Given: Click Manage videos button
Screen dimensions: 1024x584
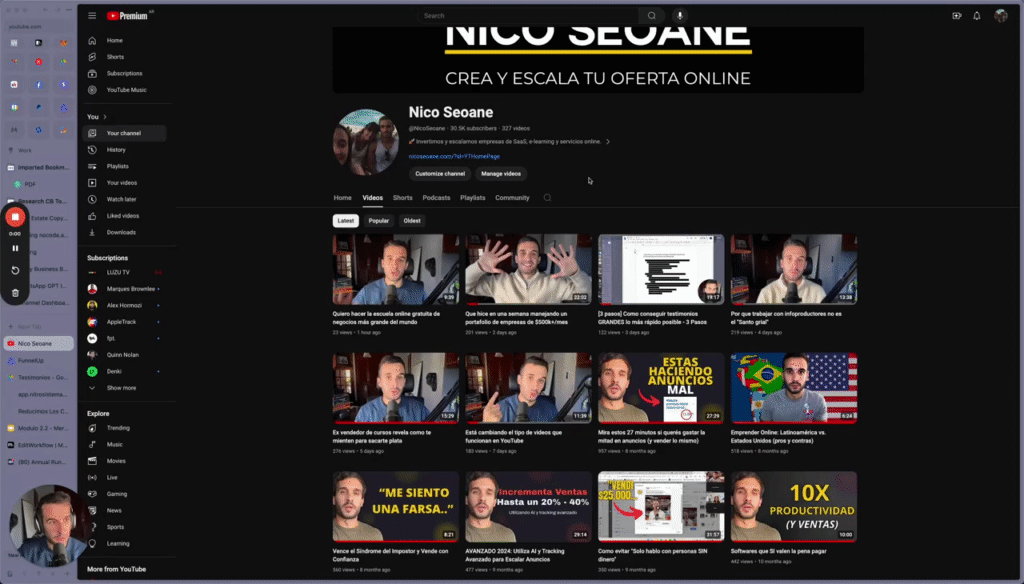Looking at the screenshot, I should [x=501, y=174].
